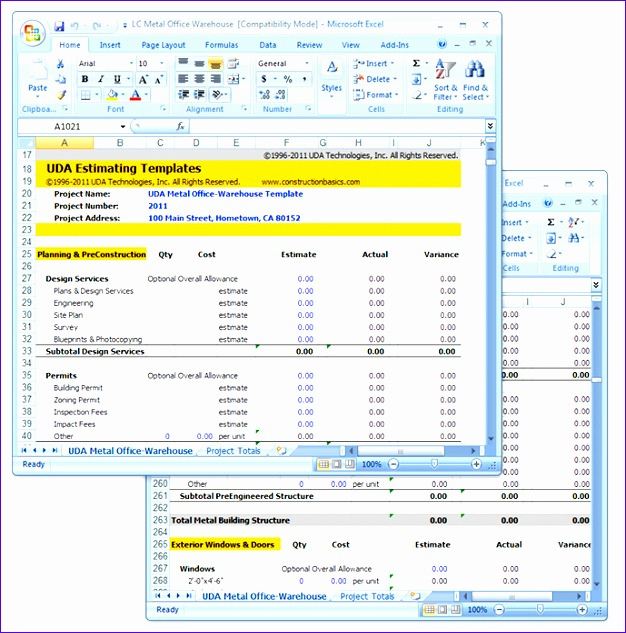
Task: Apply the red Font Color A
Action: point(136,95)
